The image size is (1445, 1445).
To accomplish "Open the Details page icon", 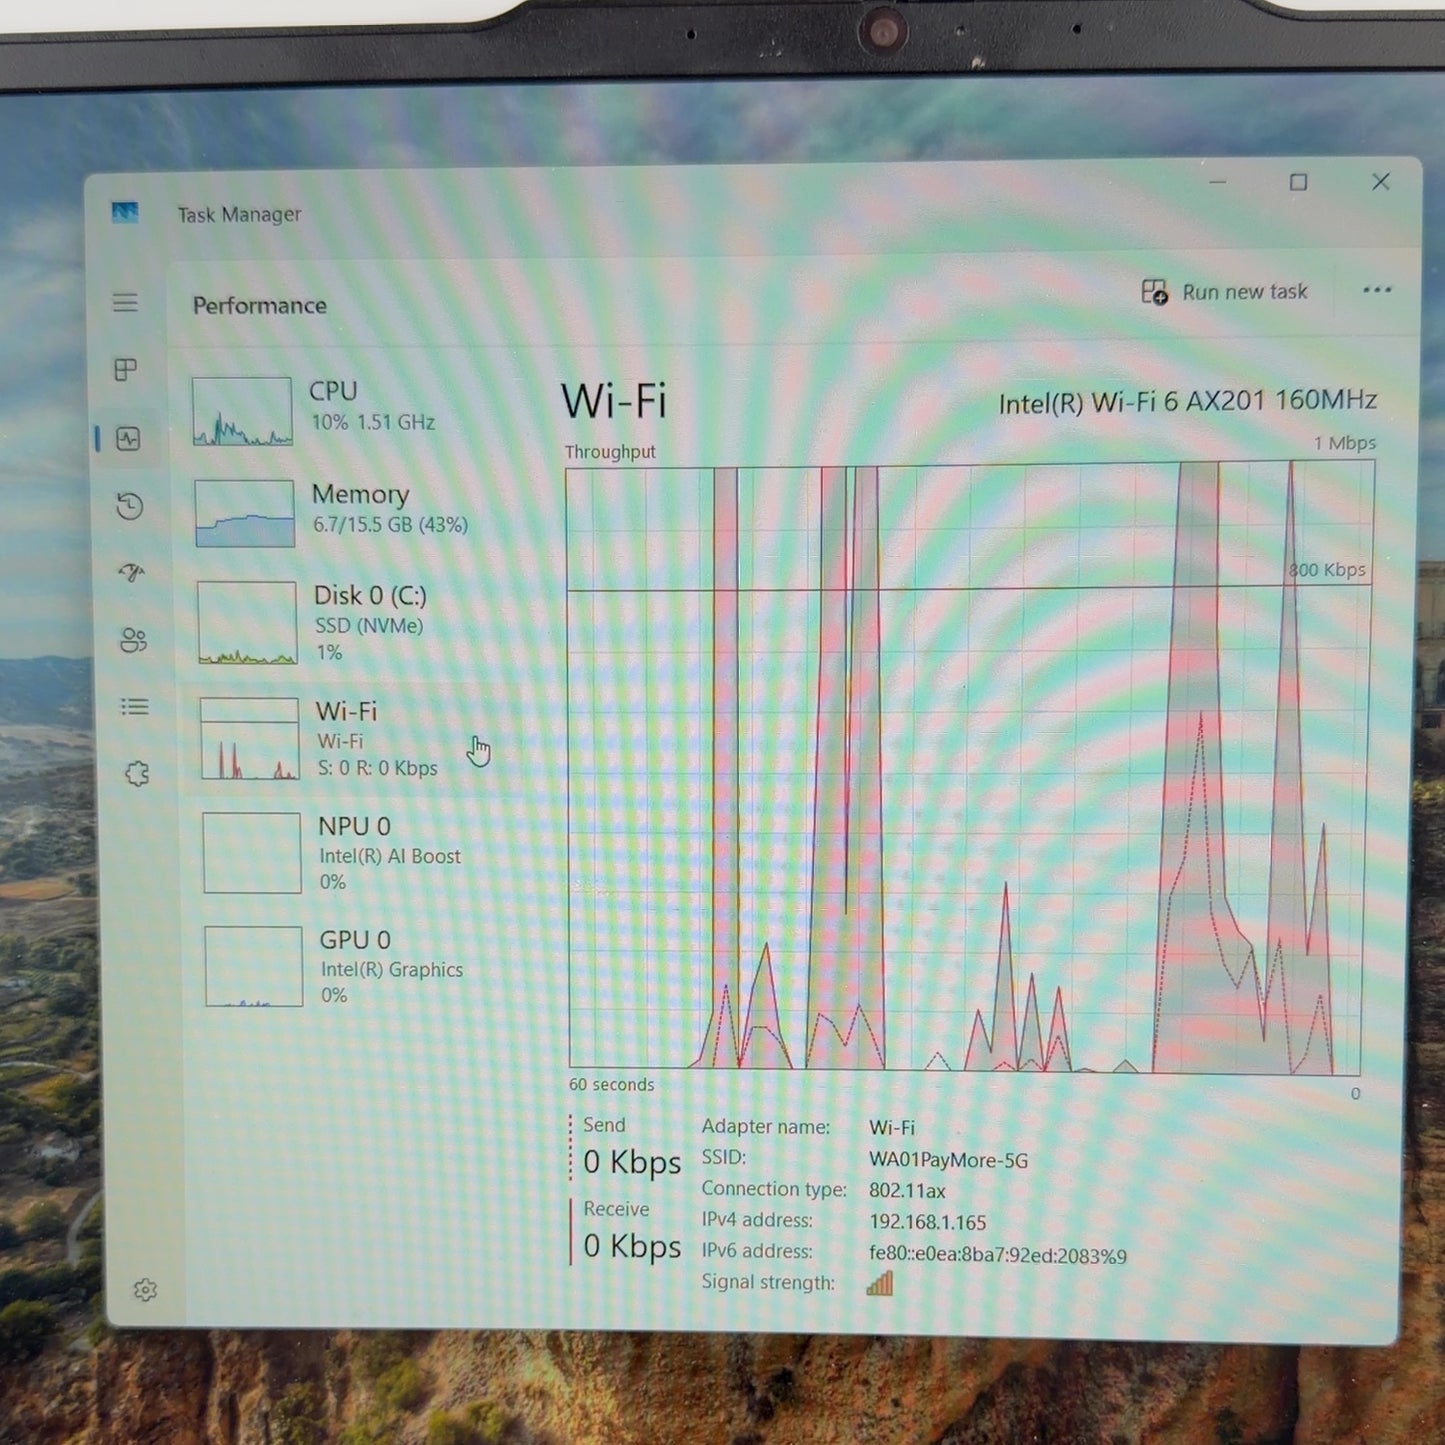I will (x=134, y=707).
